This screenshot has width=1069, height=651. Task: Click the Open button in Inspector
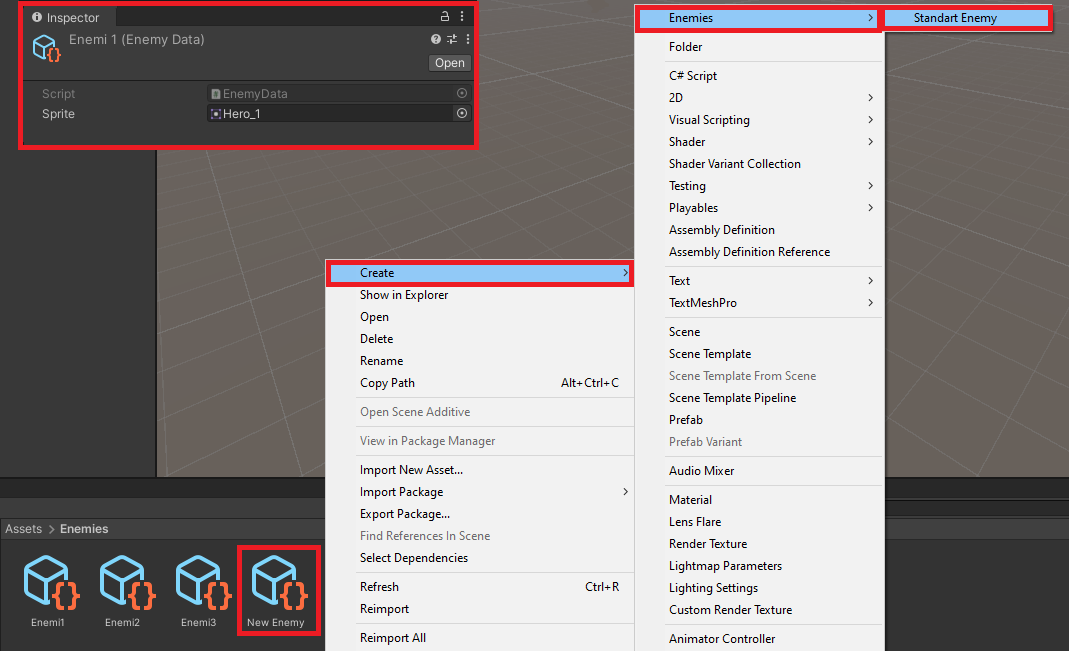[450, 63]
